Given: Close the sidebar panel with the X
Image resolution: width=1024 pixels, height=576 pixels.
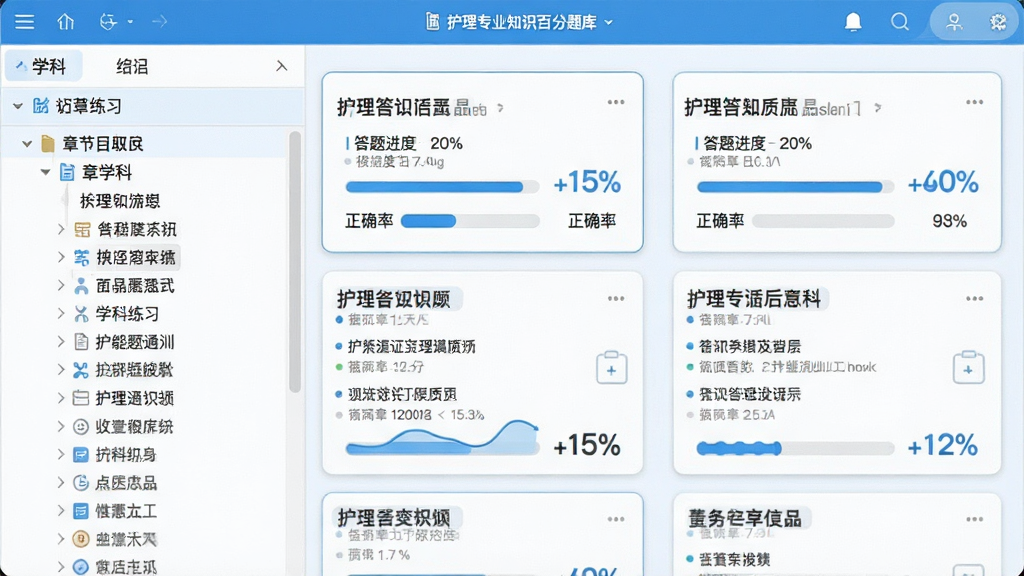Looking at the screenshot, I should click(281, 66).
